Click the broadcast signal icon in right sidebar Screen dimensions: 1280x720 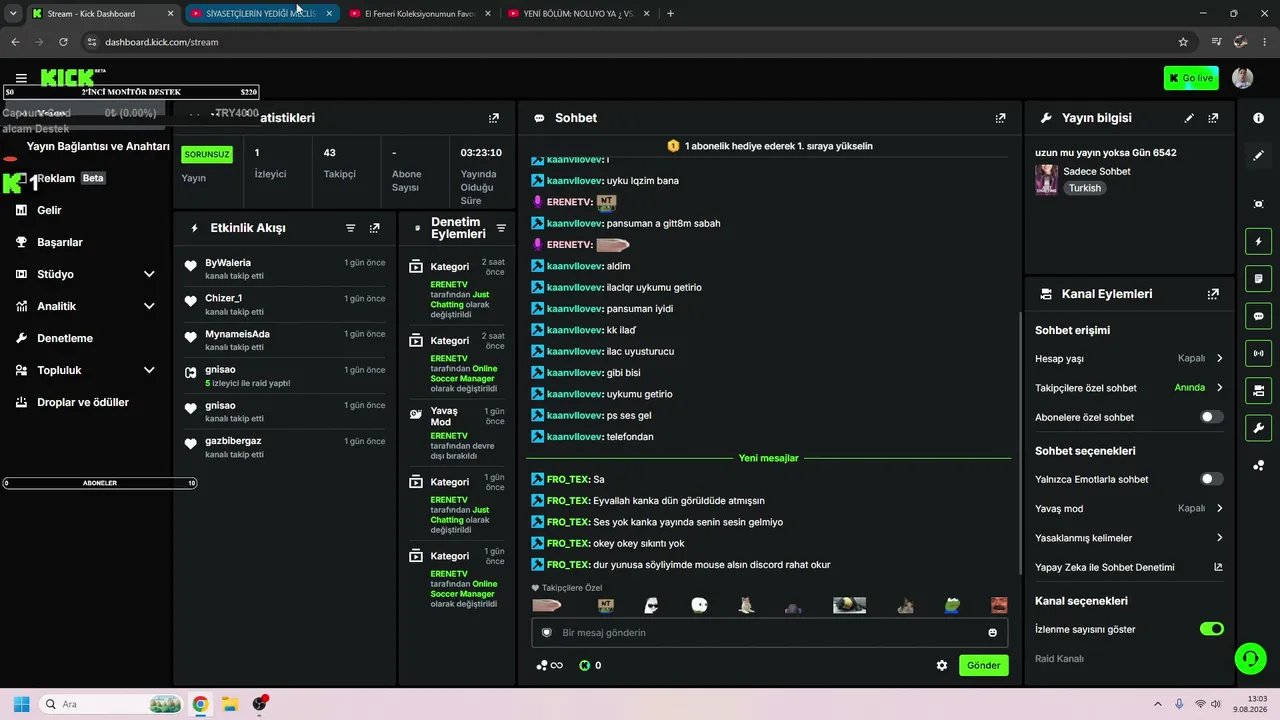1258,353
